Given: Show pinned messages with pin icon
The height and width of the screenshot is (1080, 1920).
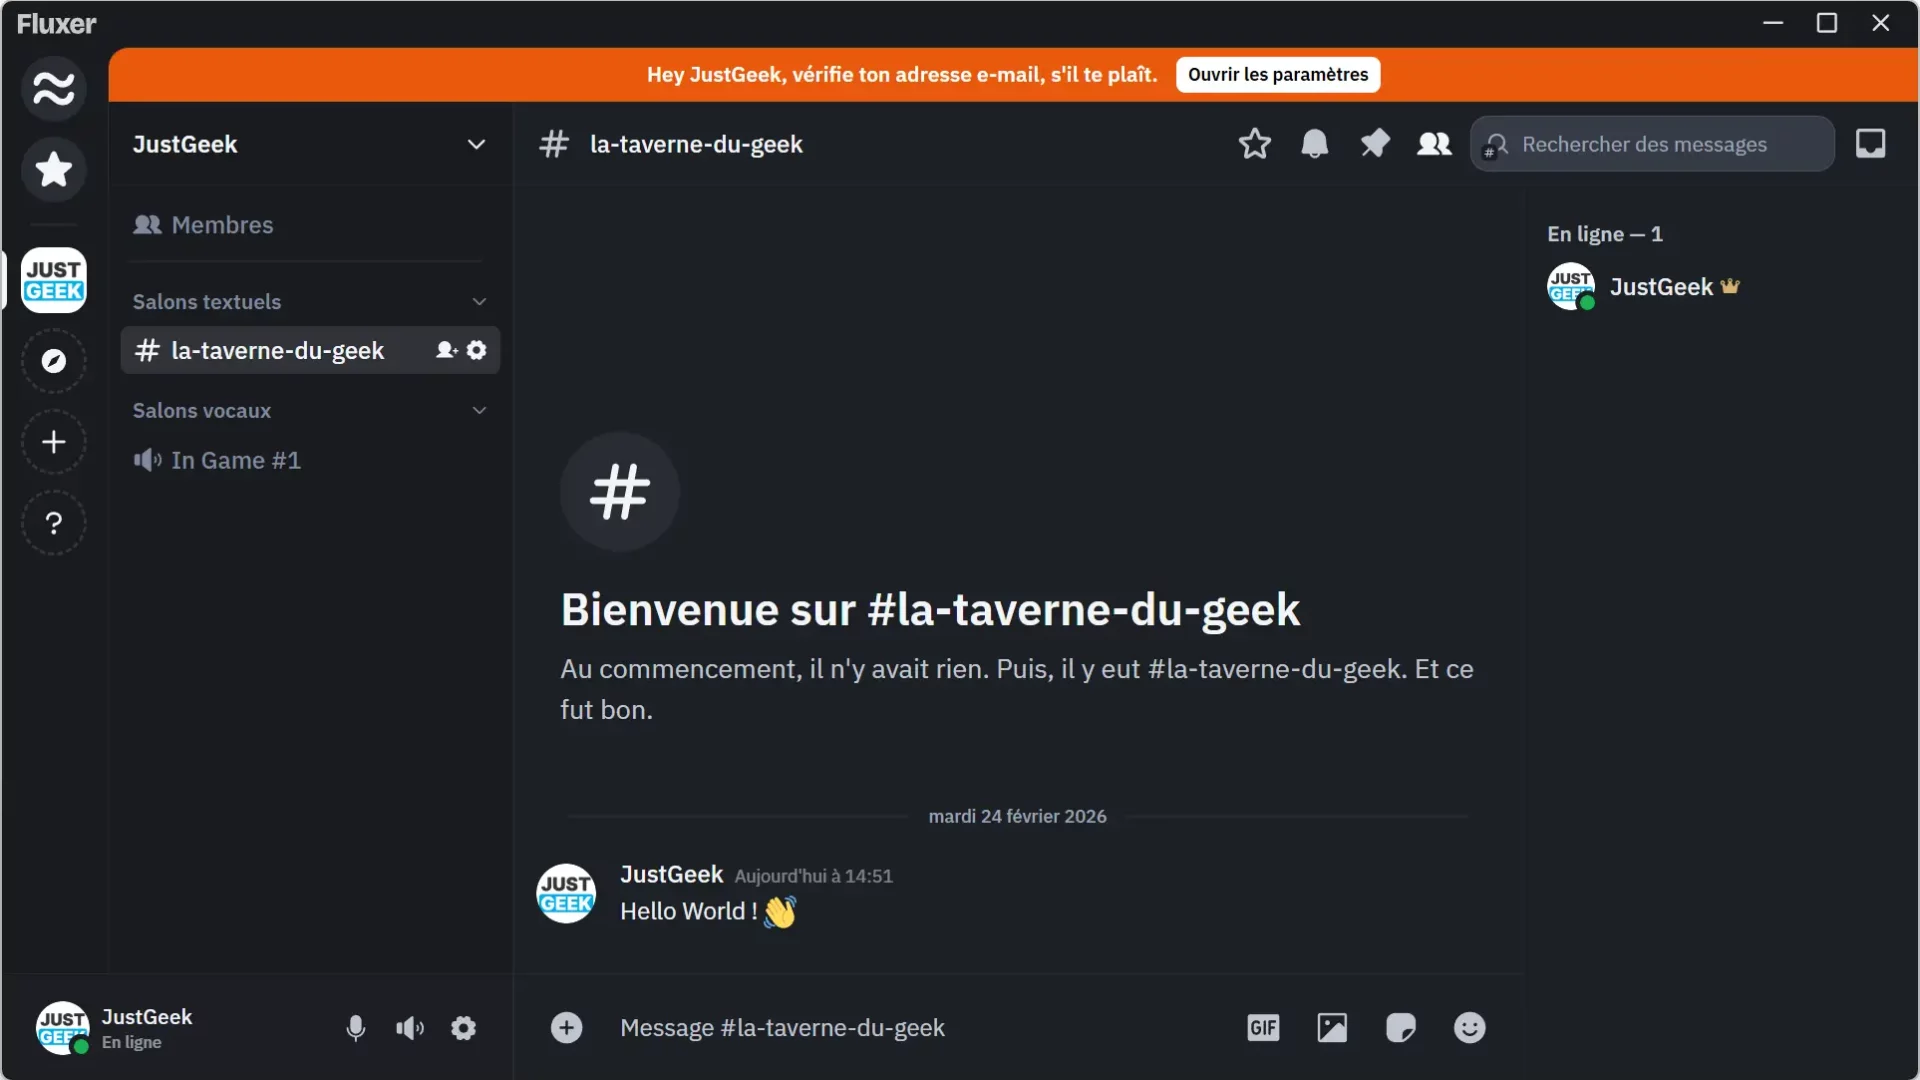Looking at the screenshot, I should coord(1375,144).
